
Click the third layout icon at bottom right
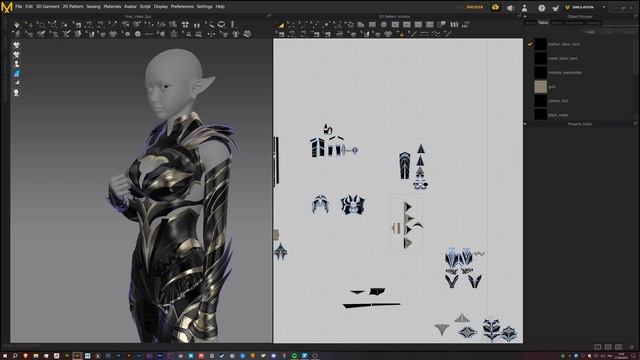pyautogui.click(x=619, y=347)
